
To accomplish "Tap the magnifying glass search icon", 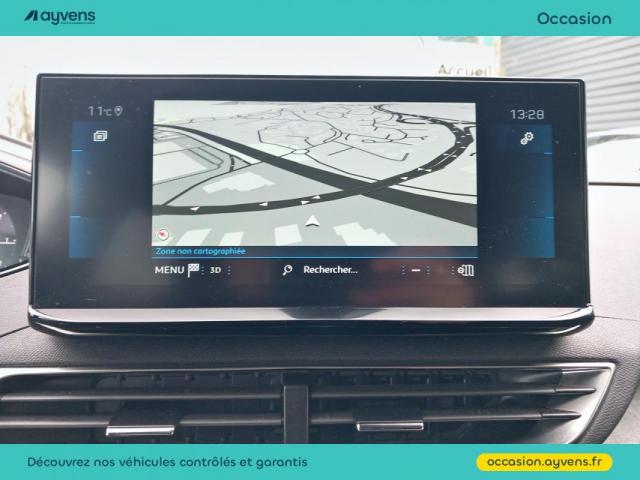I will tap(287, 270).
